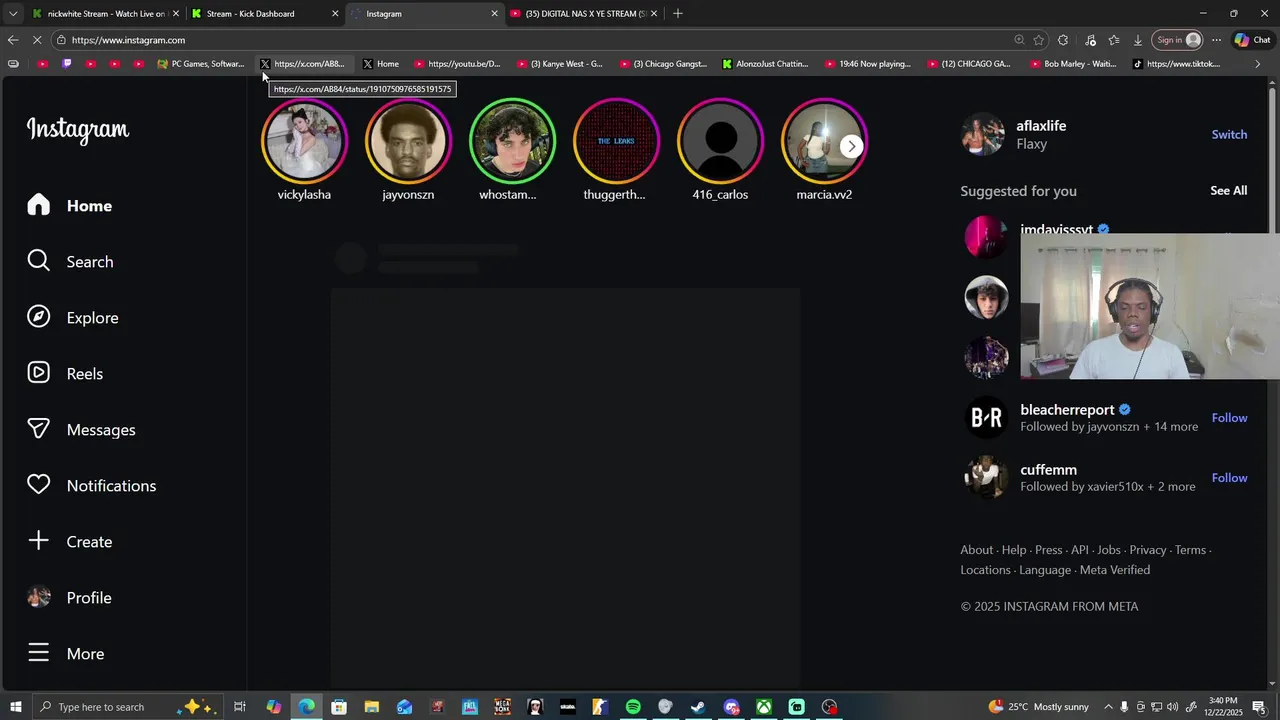The image size is (1280, 720).
Task: Open Messages in the sidebar
Action: [81, 430]
